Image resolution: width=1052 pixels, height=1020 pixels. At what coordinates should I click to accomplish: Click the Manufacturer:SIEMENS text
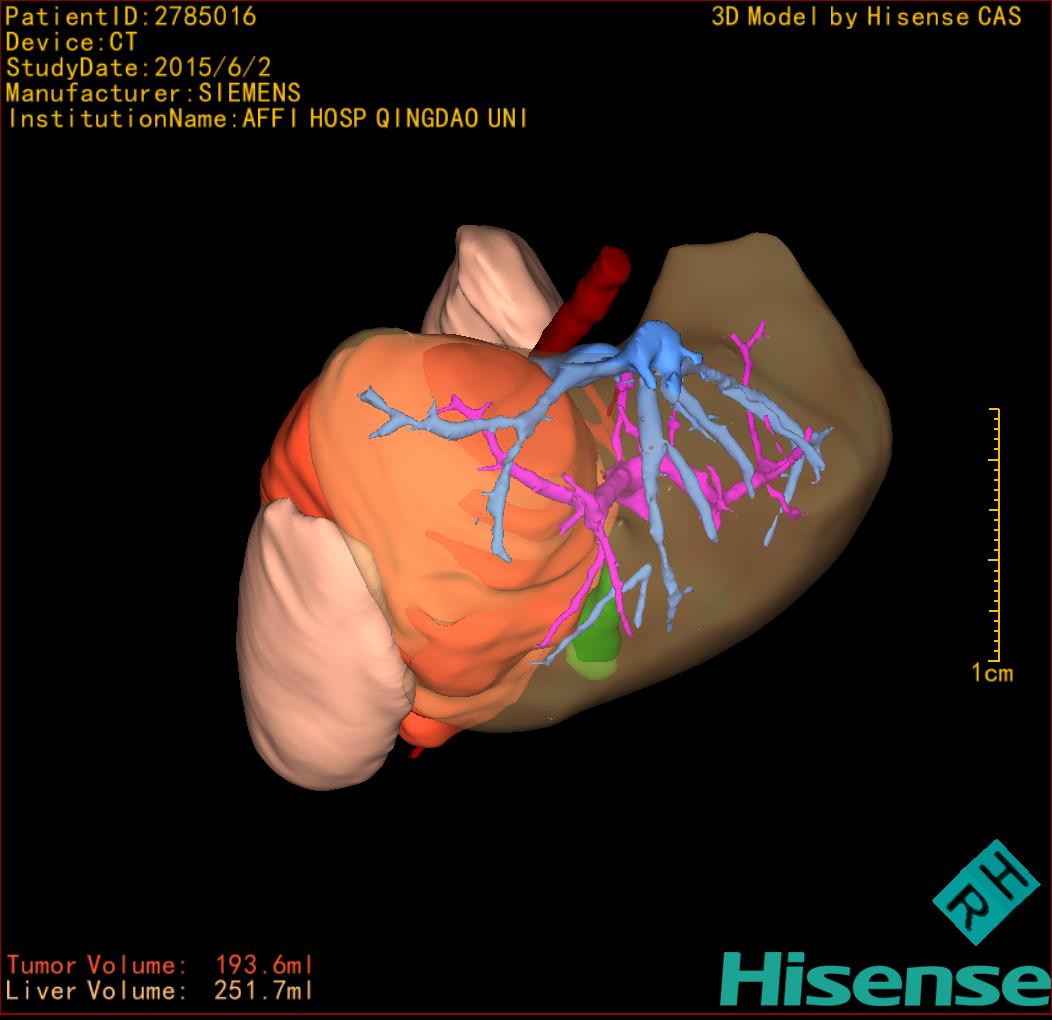(153, 93)
